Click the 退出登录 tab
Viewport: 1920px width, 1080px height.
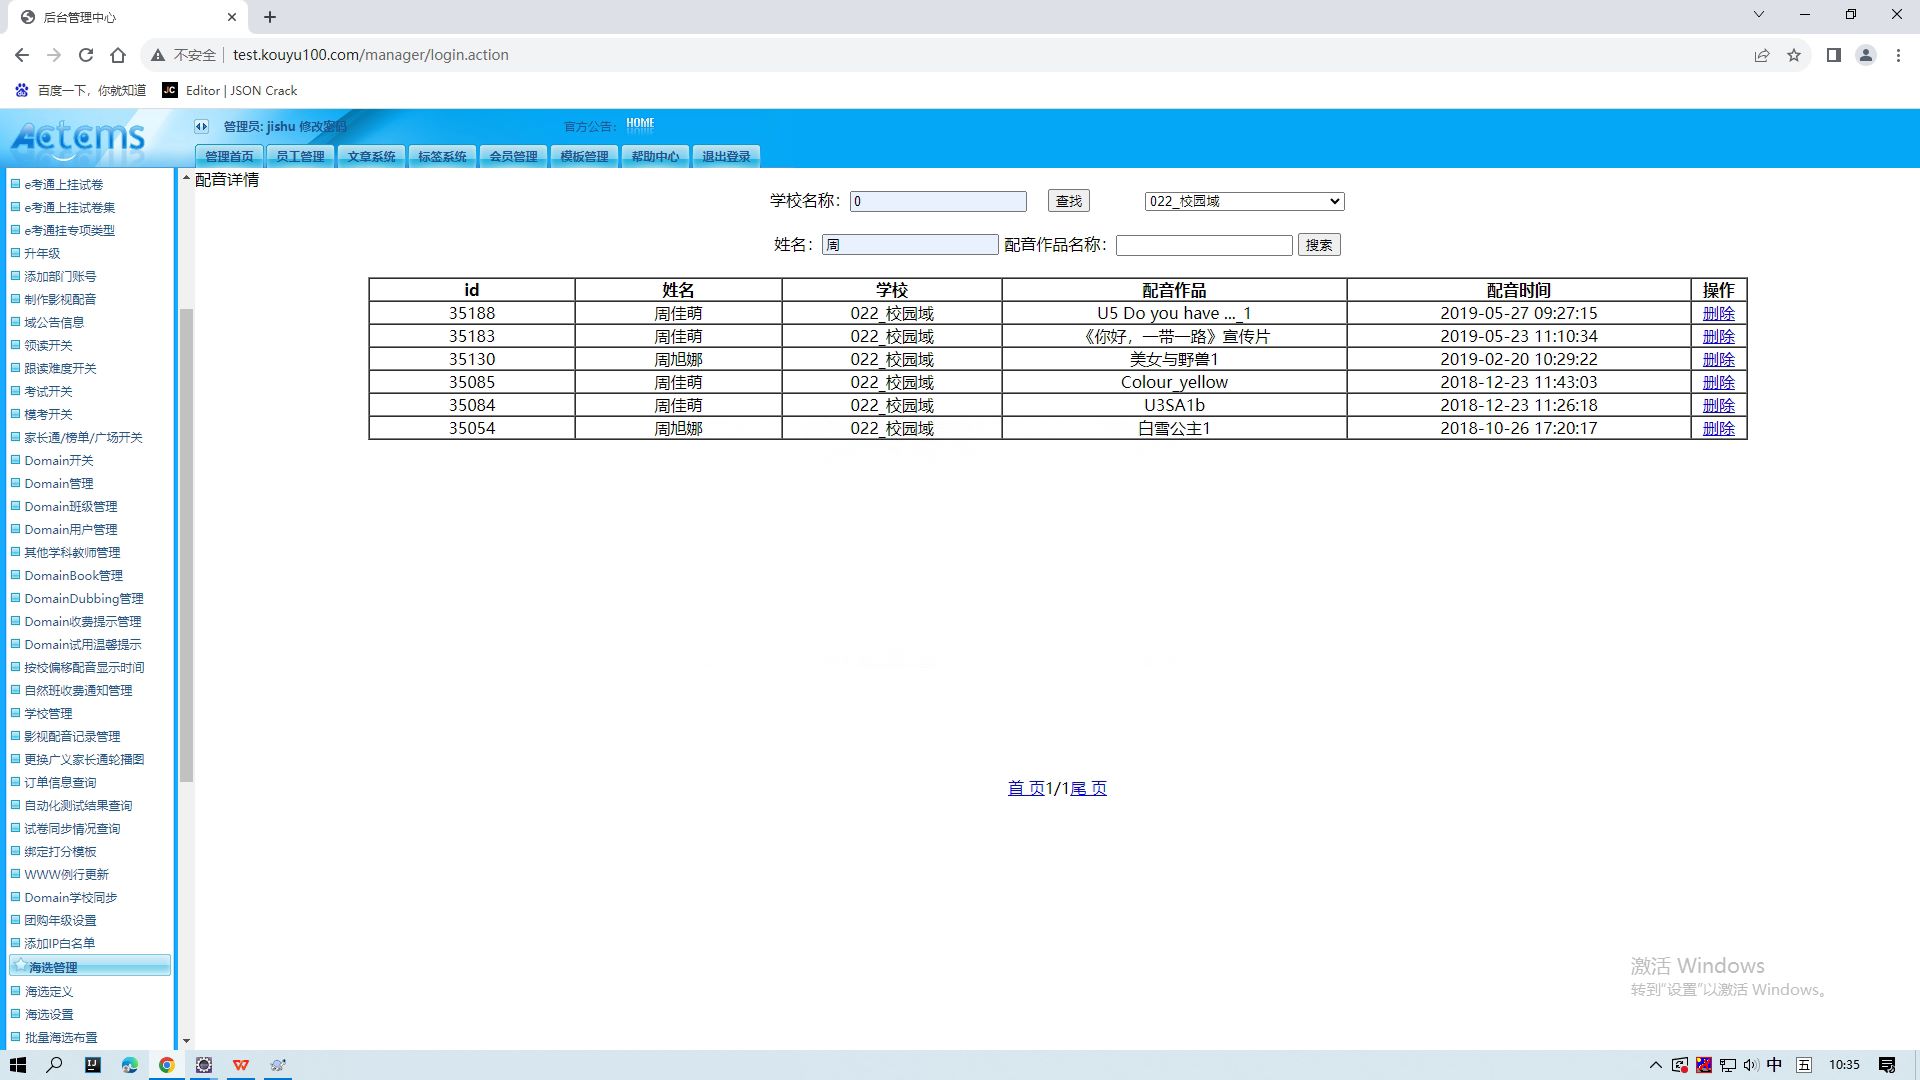click(x=726, y=156)
